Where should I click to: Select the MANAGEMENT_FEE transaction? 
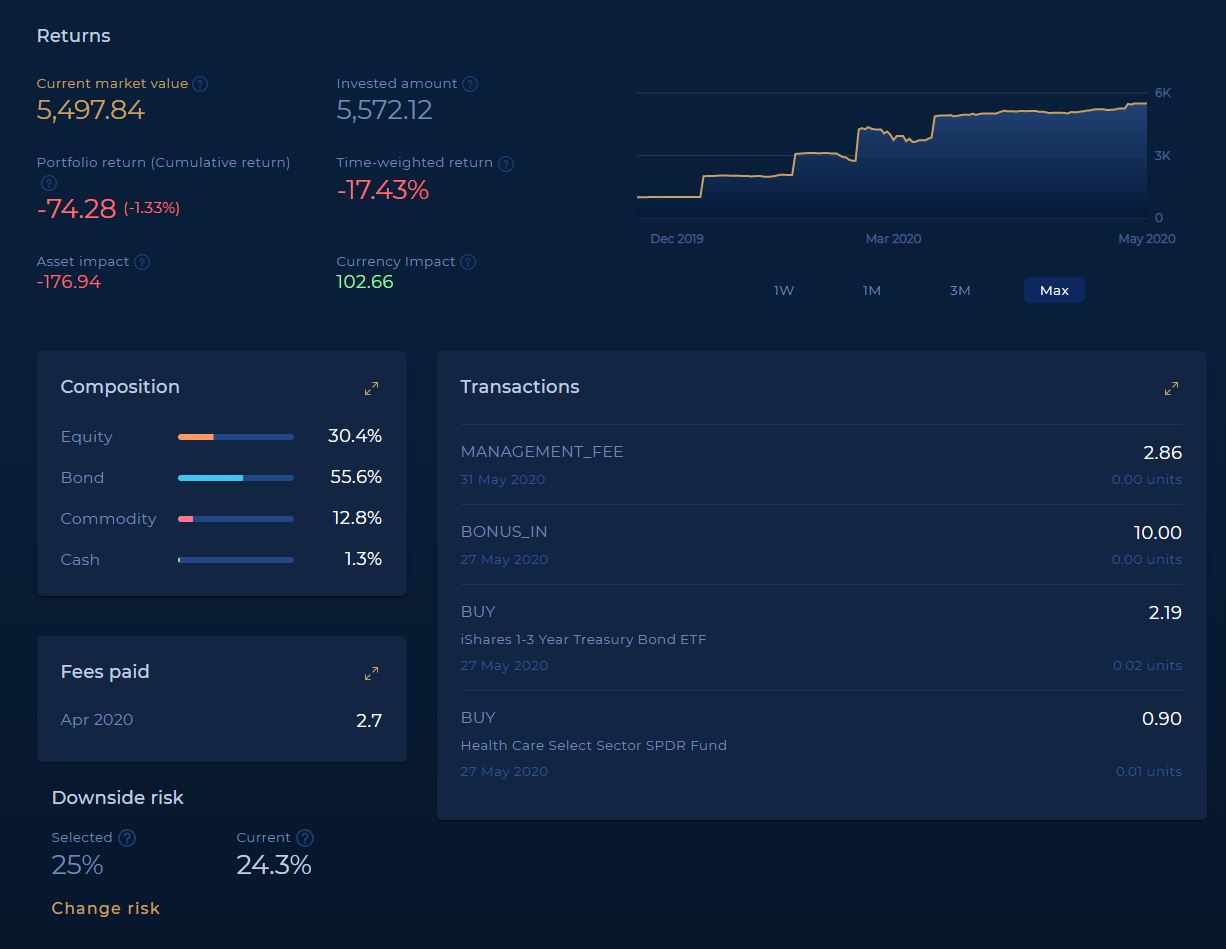pos(821,464)
